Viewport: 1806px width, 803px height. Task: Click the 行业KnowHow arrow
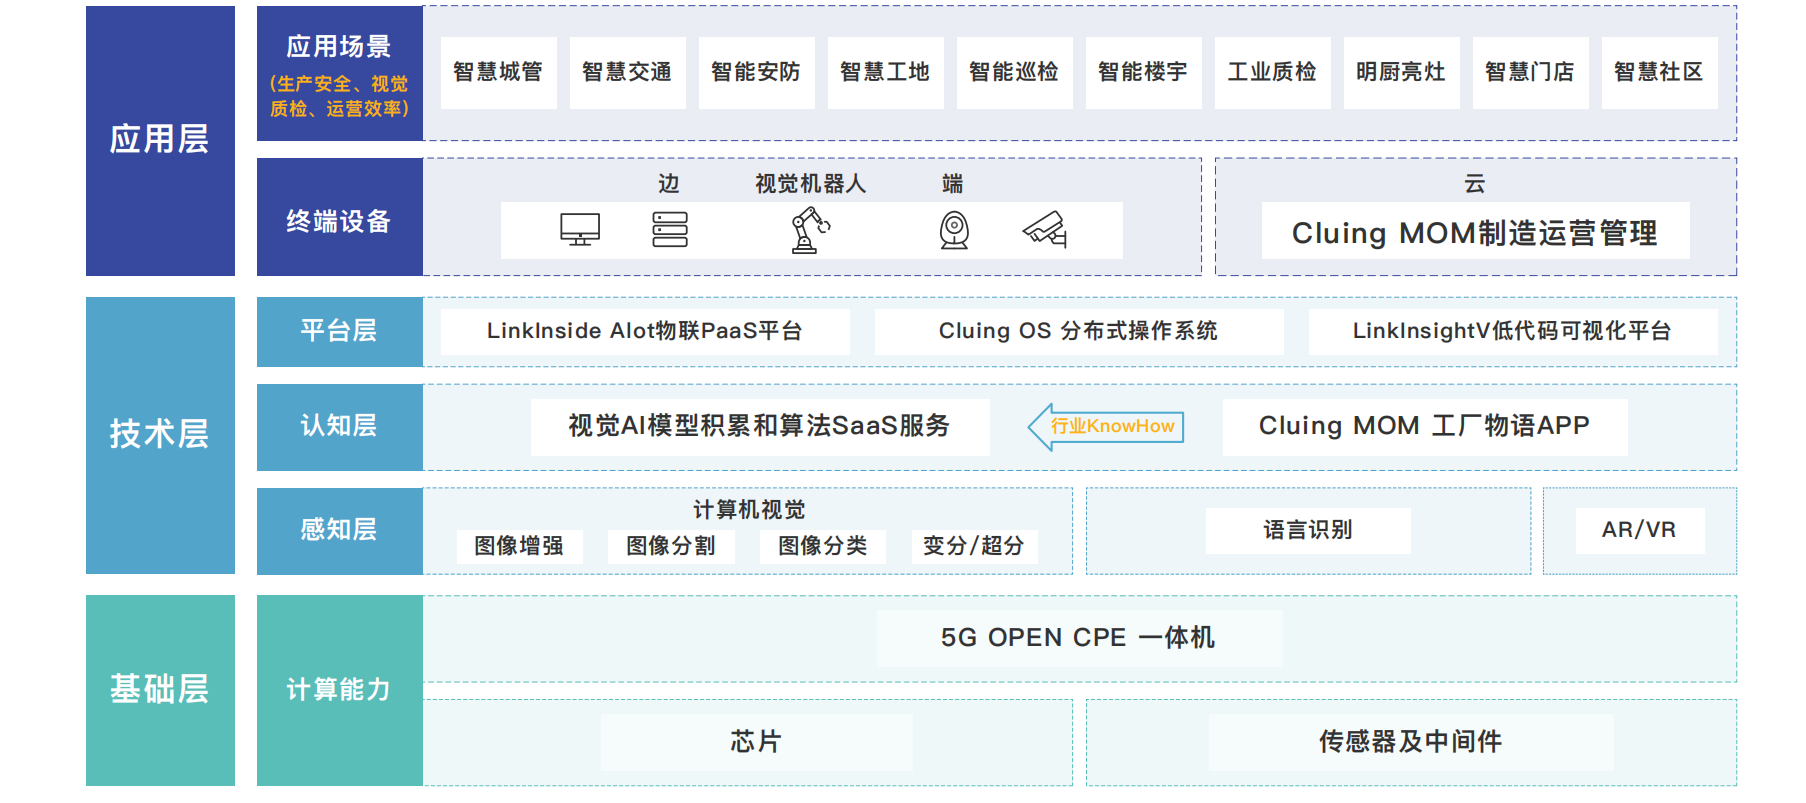tap(1107, 427)
